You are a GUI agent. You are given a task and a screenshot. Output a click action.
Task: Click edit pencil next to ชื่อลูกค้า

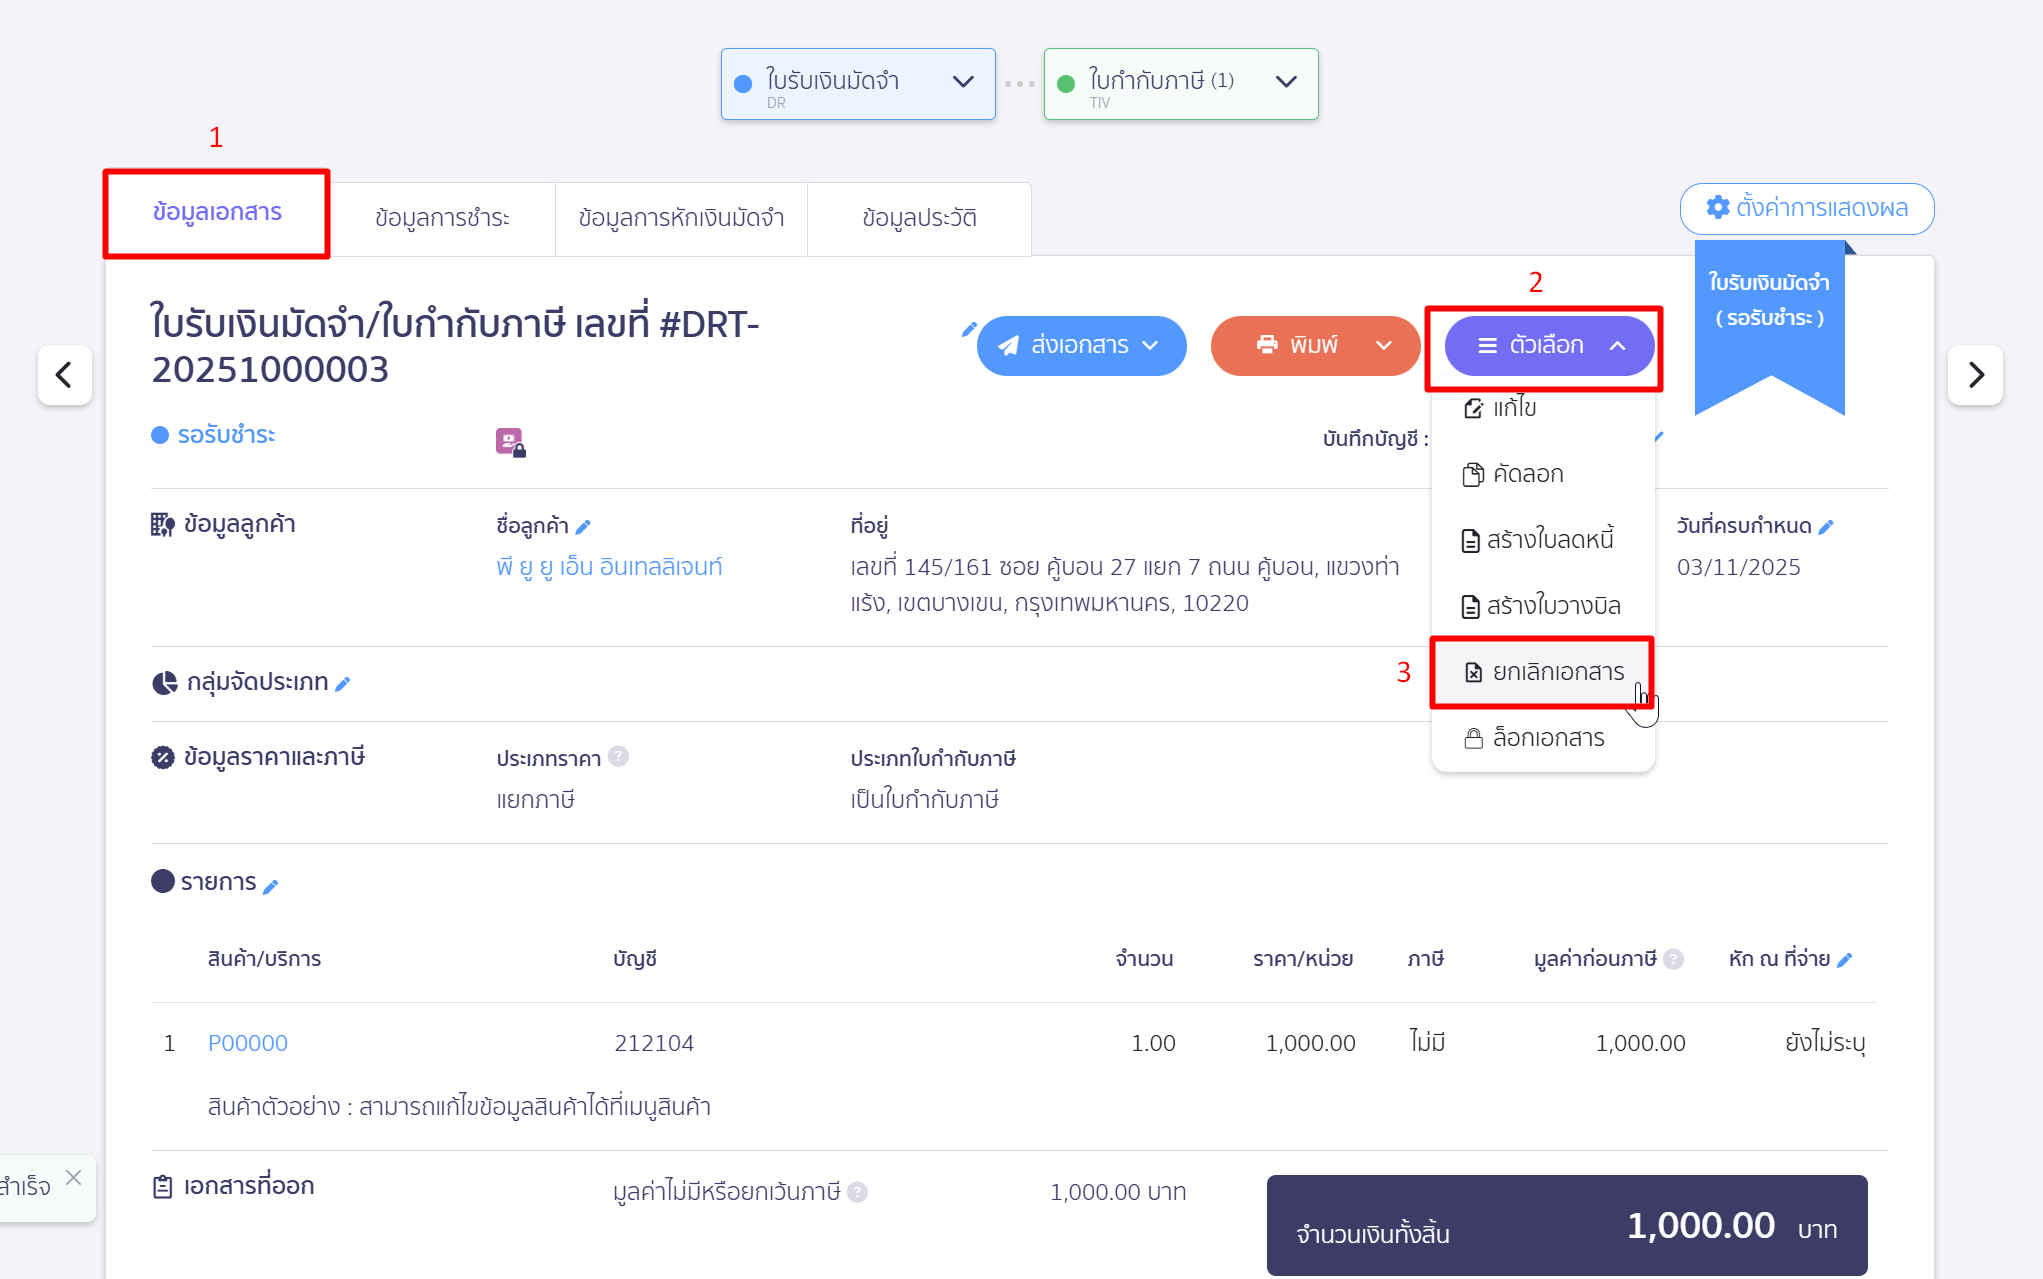[x=584, y=527]
